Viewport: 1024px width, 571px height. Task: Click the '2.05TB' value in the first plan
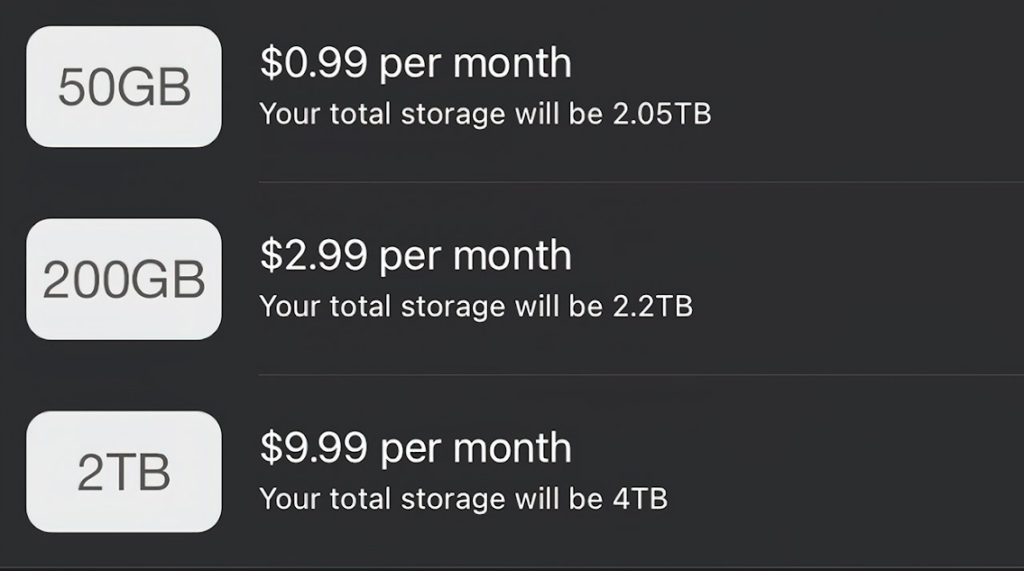click(661, 114)
